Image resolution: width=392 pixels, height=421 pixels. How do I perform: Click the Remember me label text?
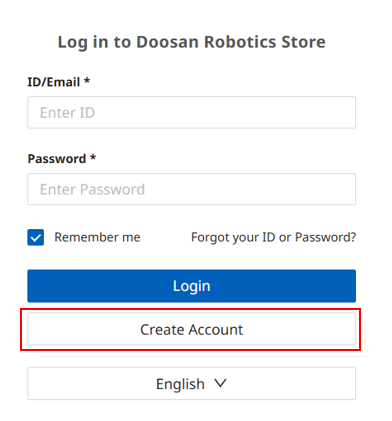pyautogui.click(x=97, y=237)
